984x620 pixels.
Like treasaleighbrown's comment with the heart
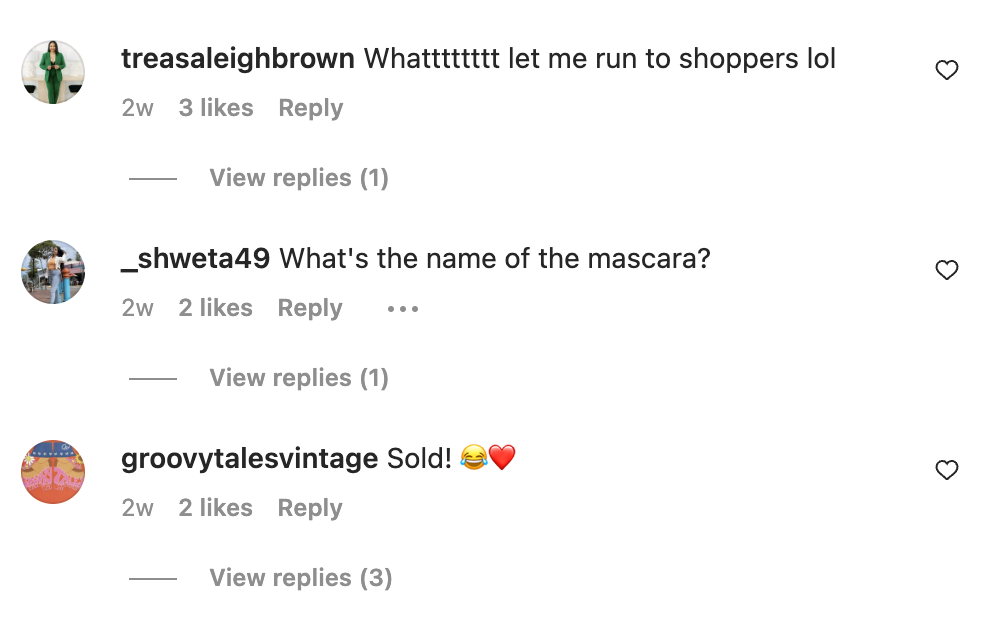click(x=946, y=70)
